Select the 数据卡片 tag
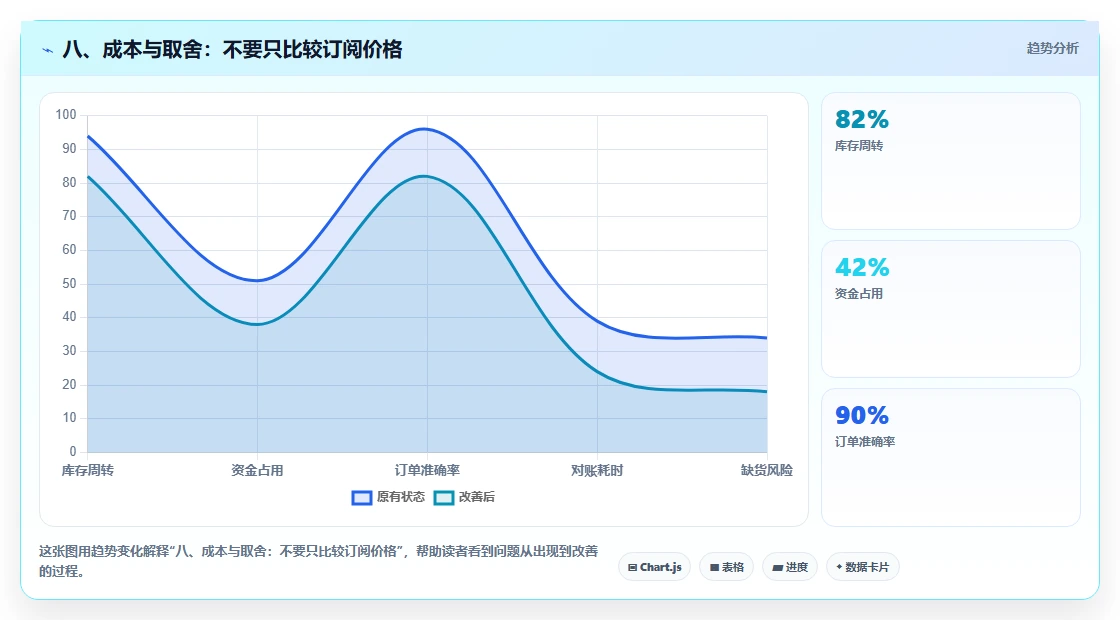The width and height of the screenshot is (1120, 620). click(863, 567)
